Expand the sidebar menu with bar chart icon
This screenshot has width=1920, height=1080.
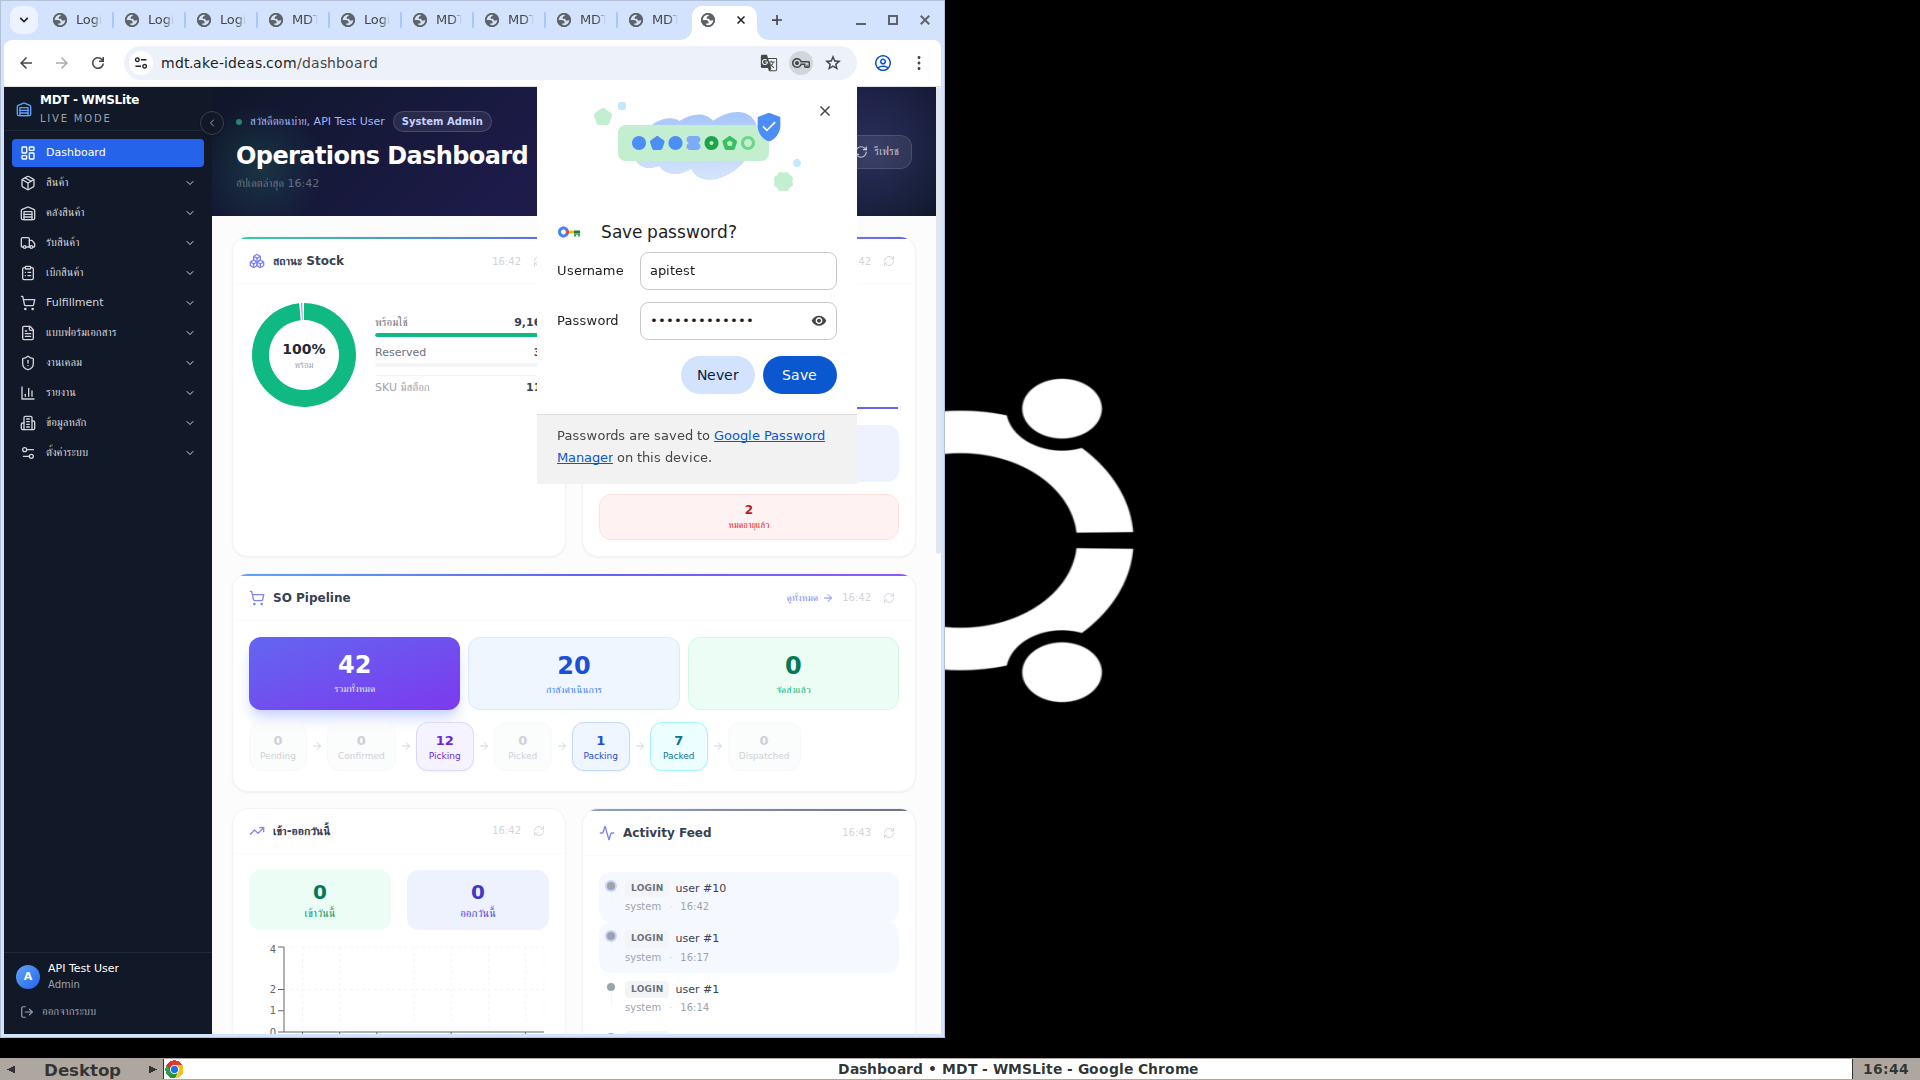pyautogui.click(x=108, y=393)
